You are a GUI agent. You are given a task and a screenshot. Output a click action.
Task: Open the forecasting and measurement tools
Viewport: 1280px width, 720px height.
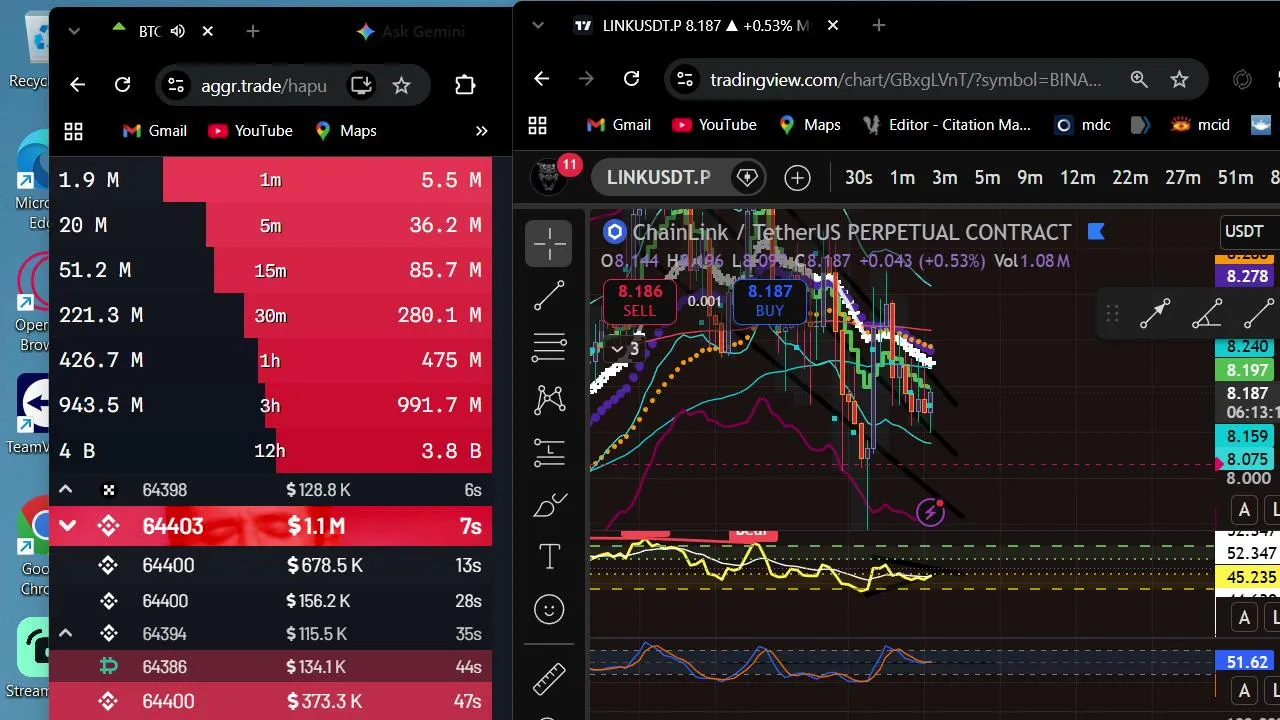point(549,452)
